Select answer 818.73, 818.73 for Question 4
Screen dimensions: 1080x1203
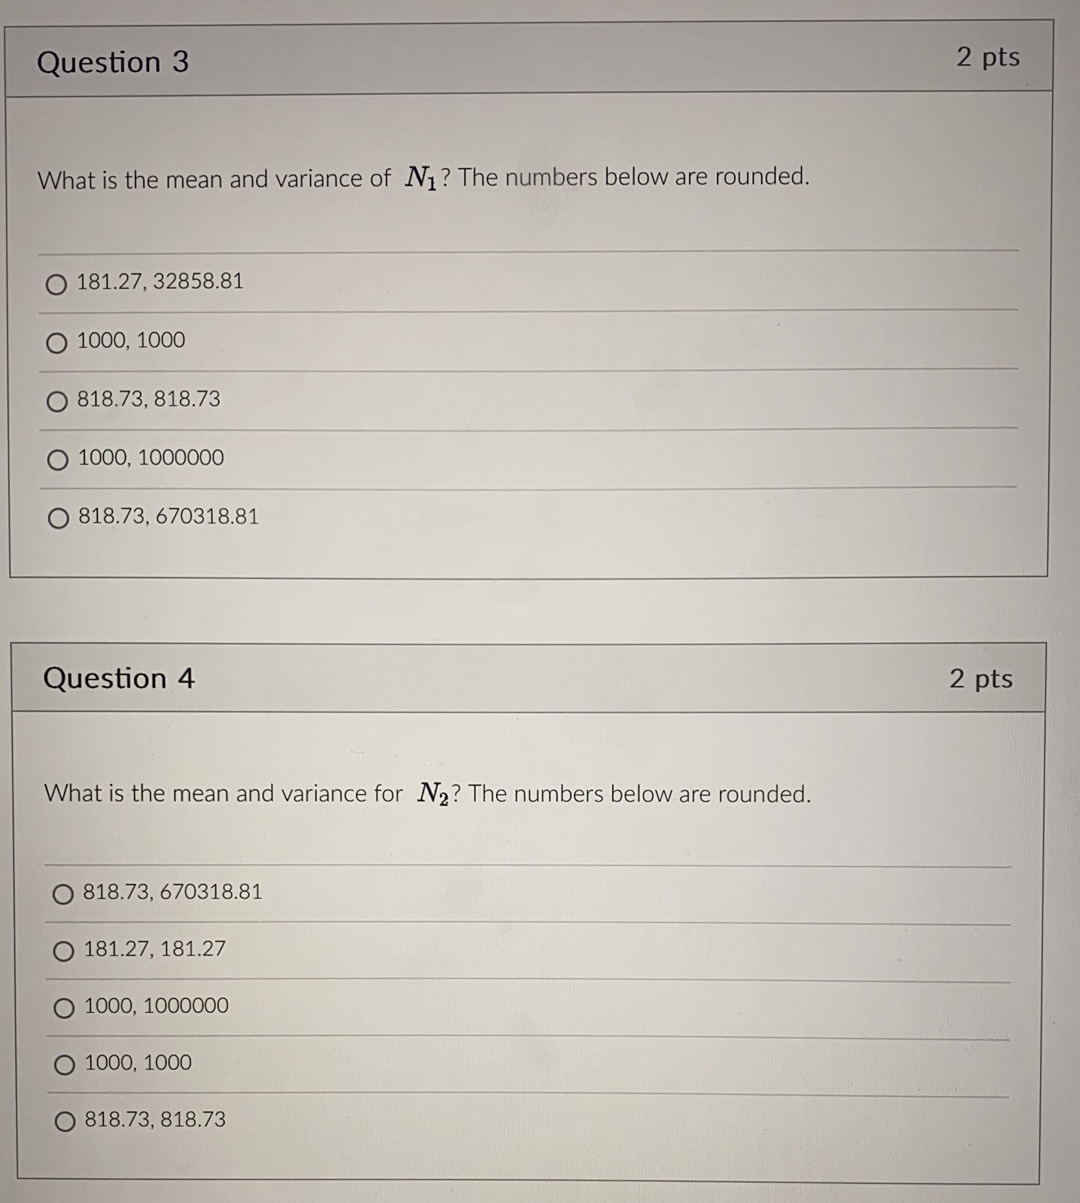pos(64,1122)
